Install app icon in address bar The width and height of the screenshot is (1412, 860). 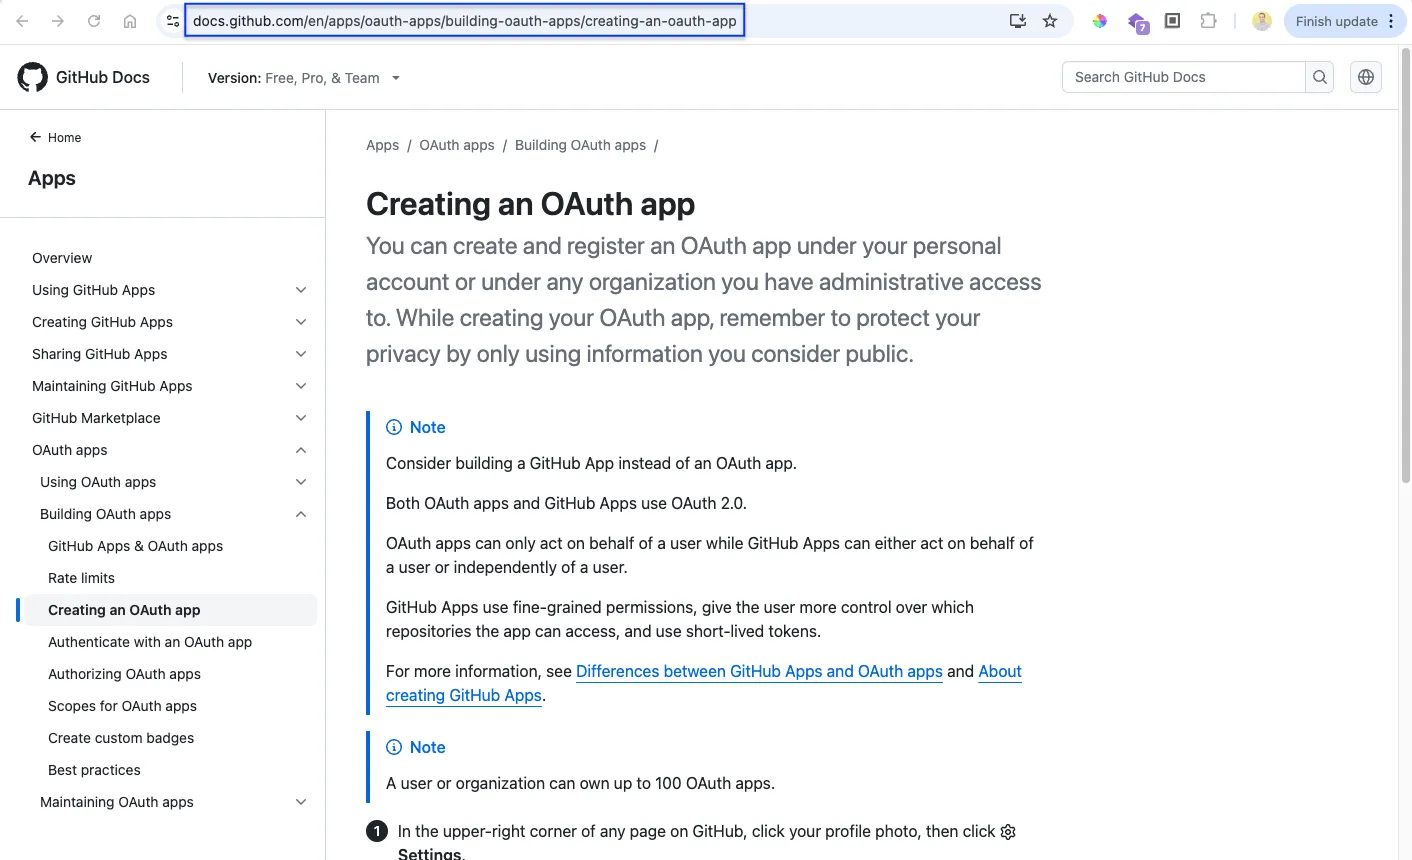(1018, 21)
